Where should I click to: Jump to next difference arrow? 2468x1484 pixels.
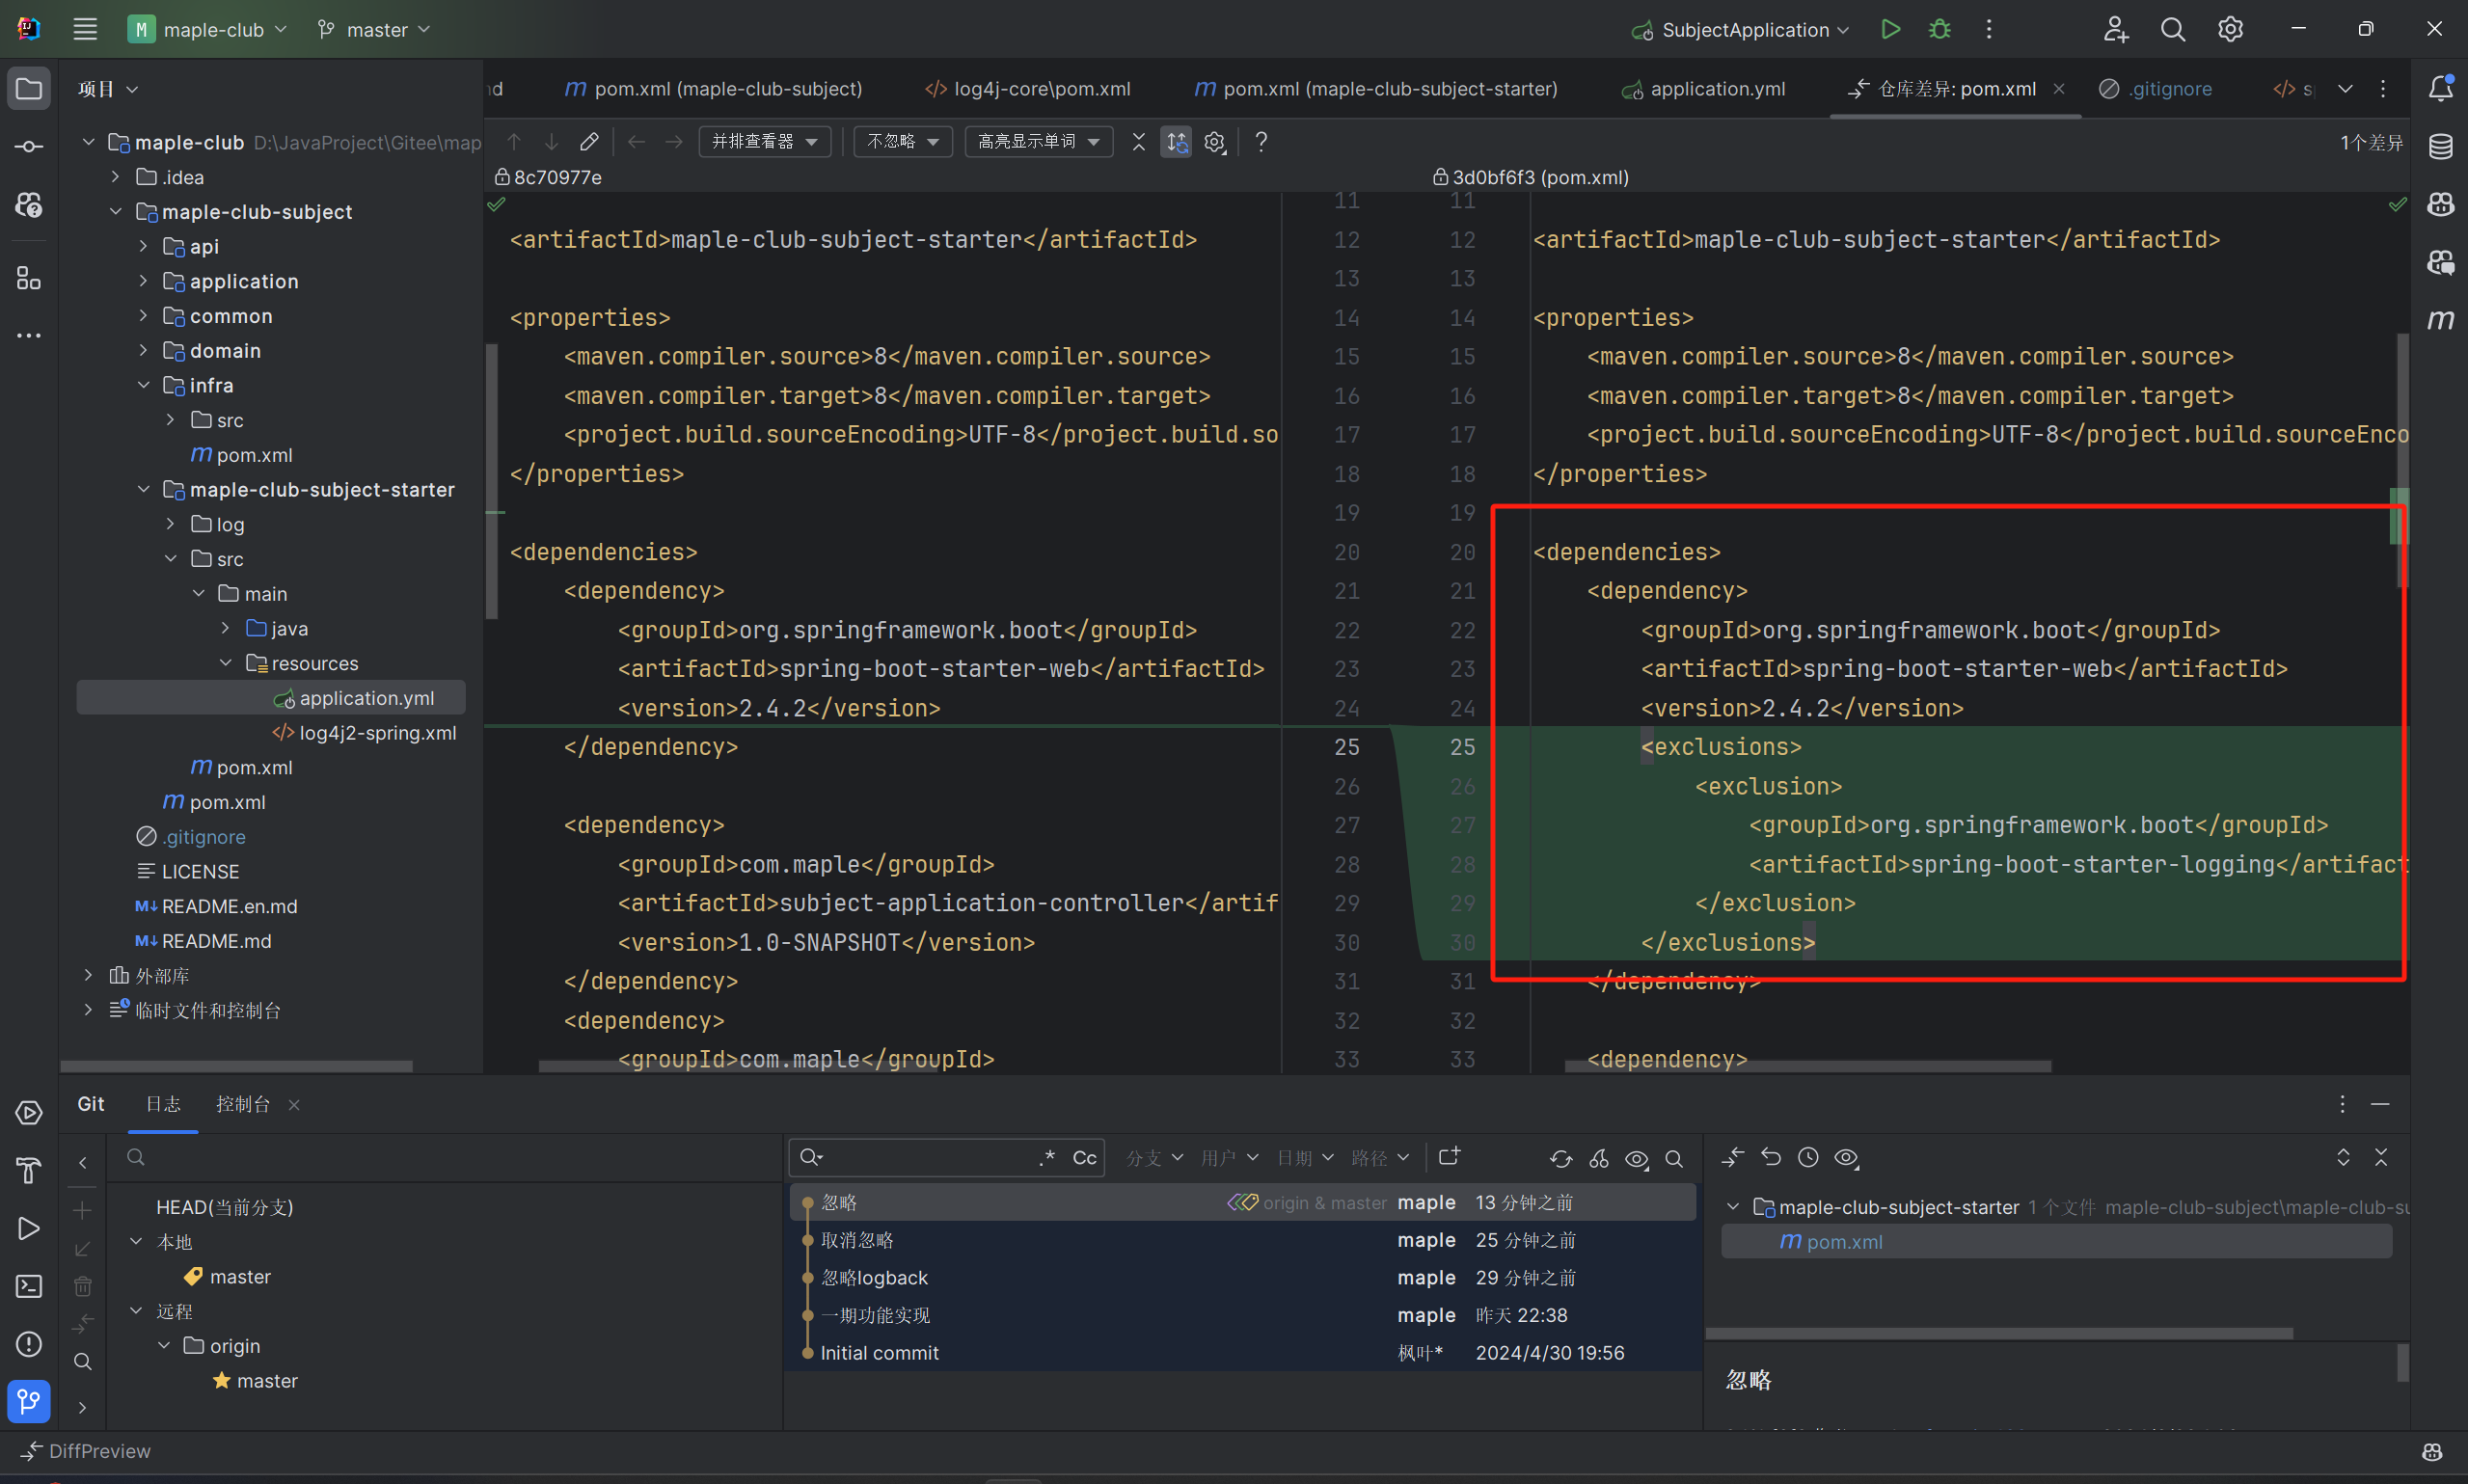[x=551, y=142]
